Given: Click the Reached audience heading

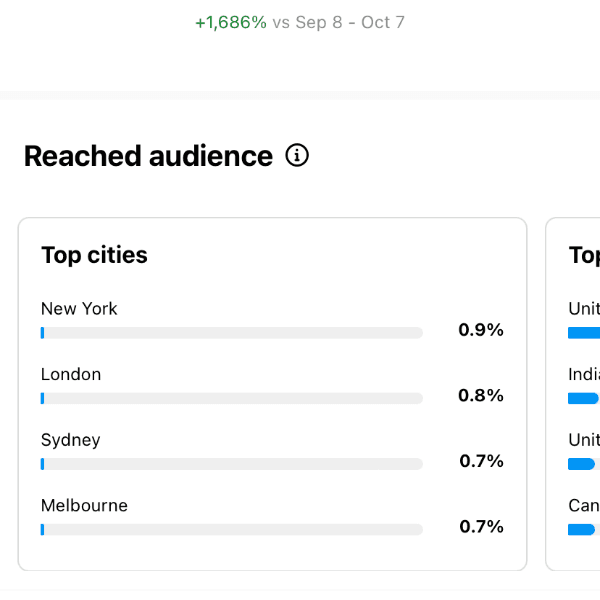Looking at the screenshot, I should point(148,156).
